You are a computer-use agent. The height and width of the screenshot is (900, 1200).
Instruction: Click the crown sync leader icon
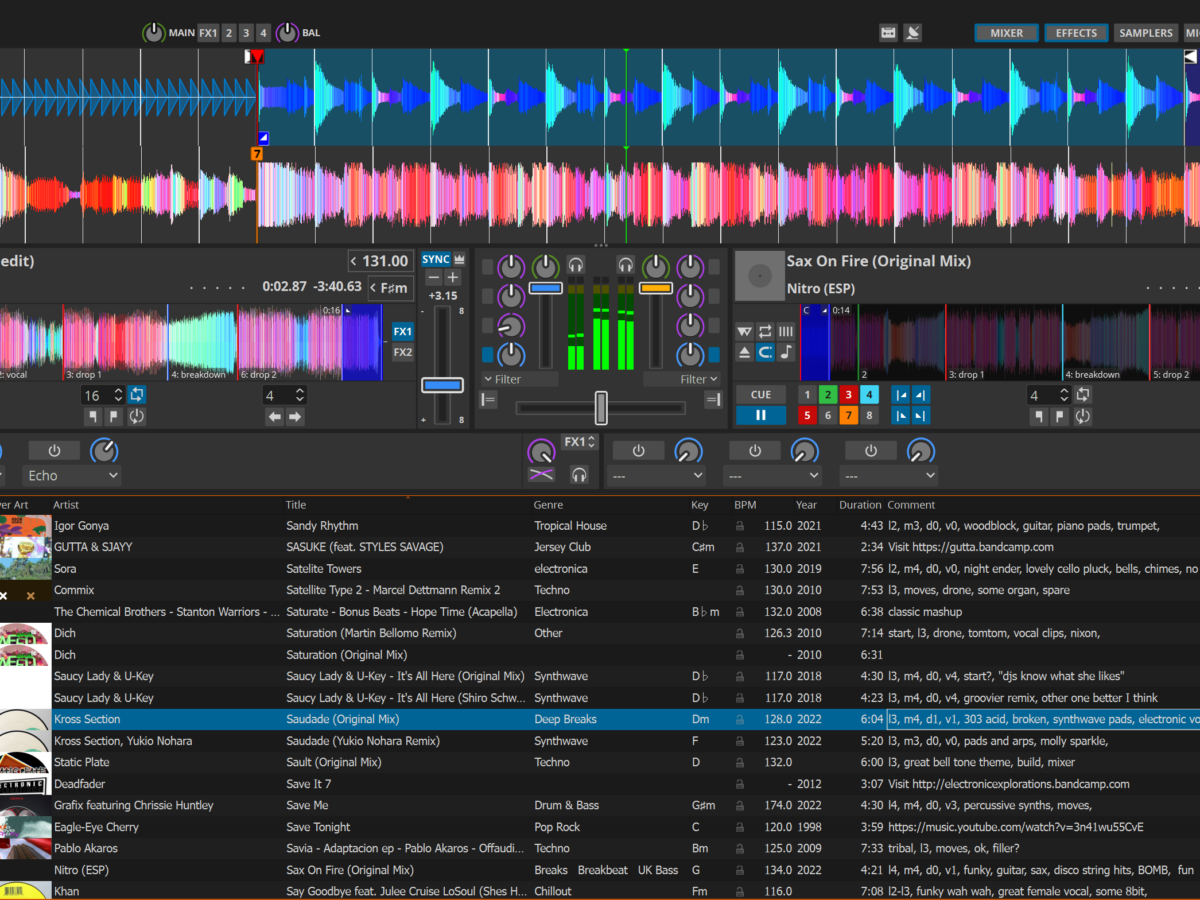coord(459,260)
